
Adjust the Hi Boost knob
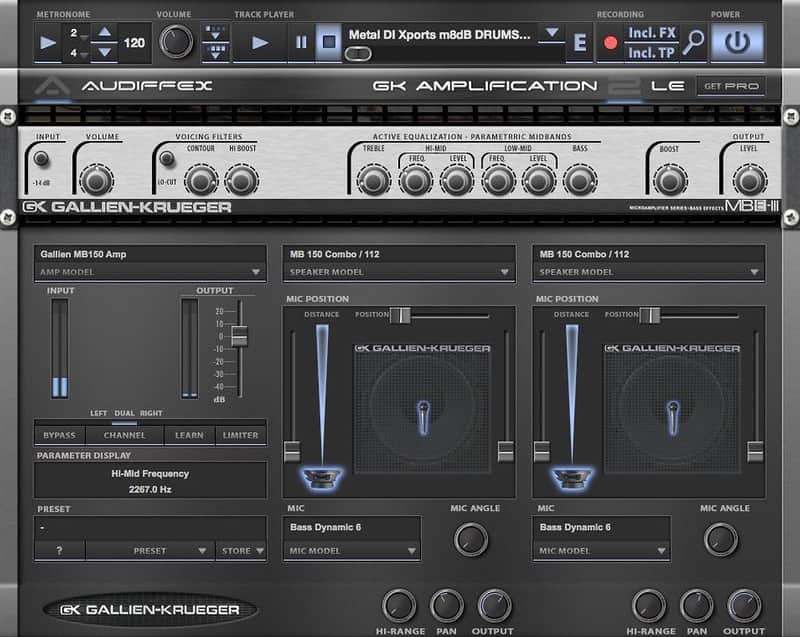[241, 181]
